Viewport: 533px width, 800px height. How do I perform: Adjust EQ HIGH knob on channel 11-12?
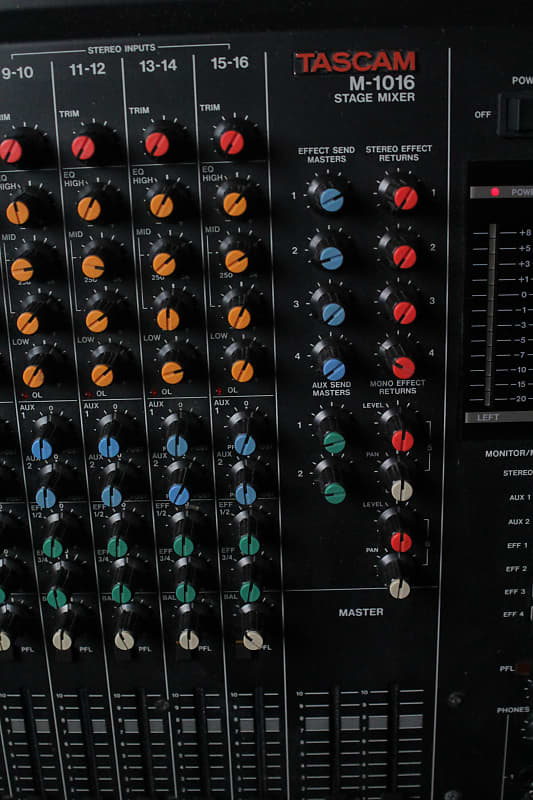89,209
